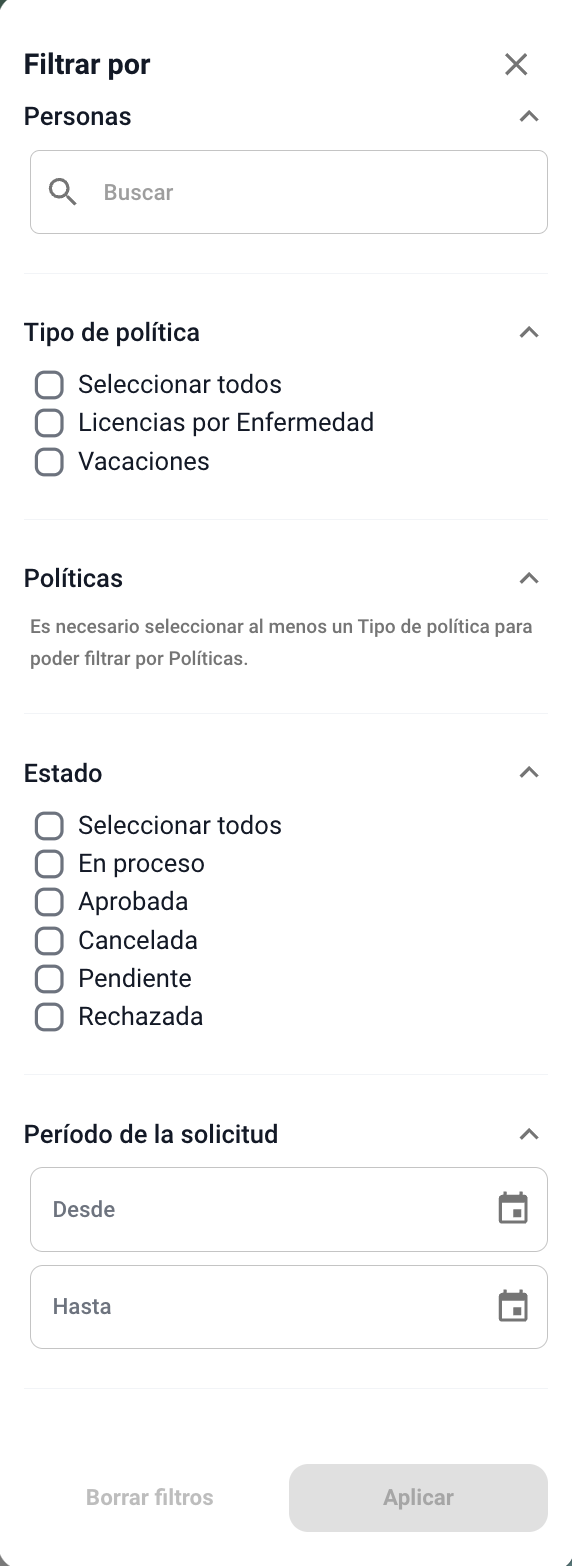Click the Borrar filtros button
The image size is (572, 1566).
pos(150,1498)
